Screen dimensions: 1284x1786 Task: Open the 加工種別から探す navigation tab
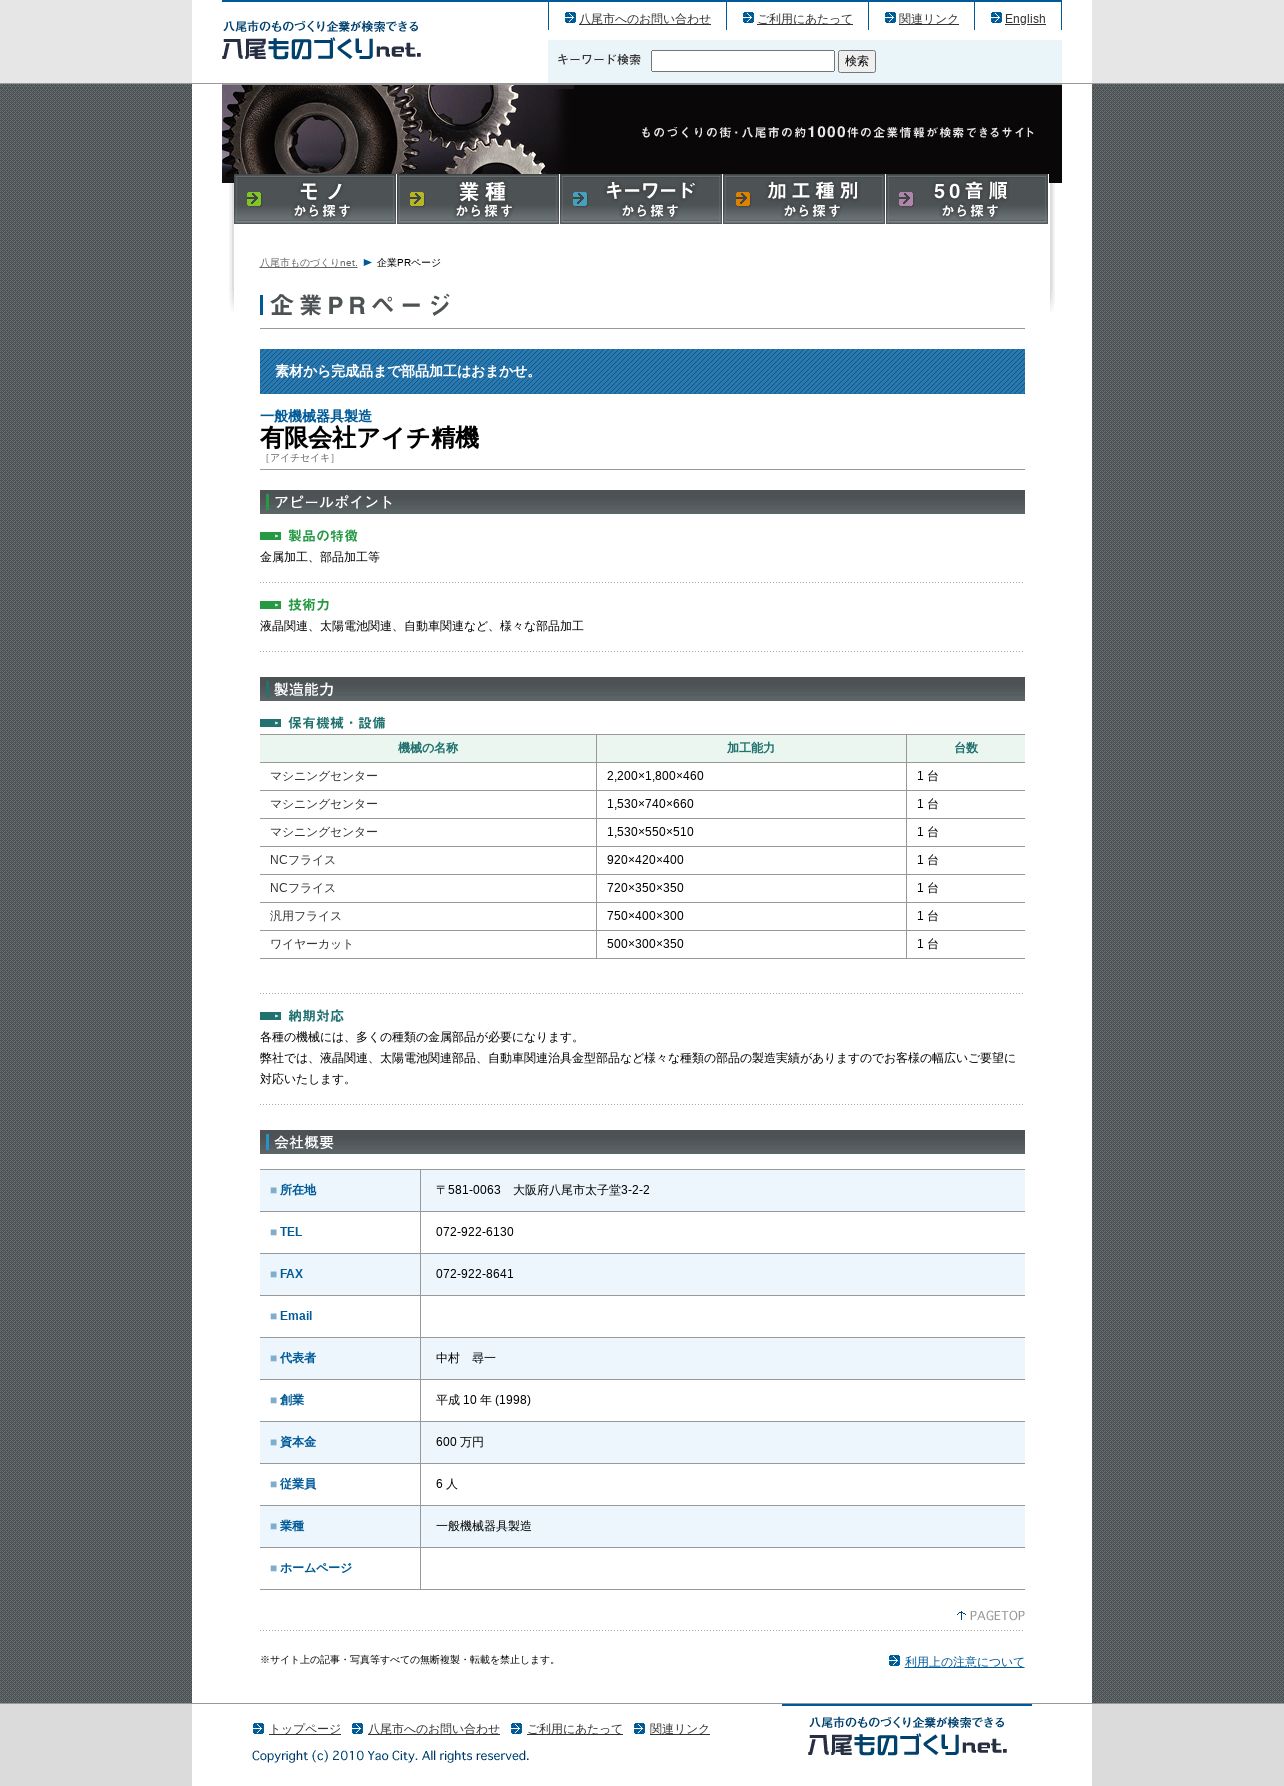(804, 199)
